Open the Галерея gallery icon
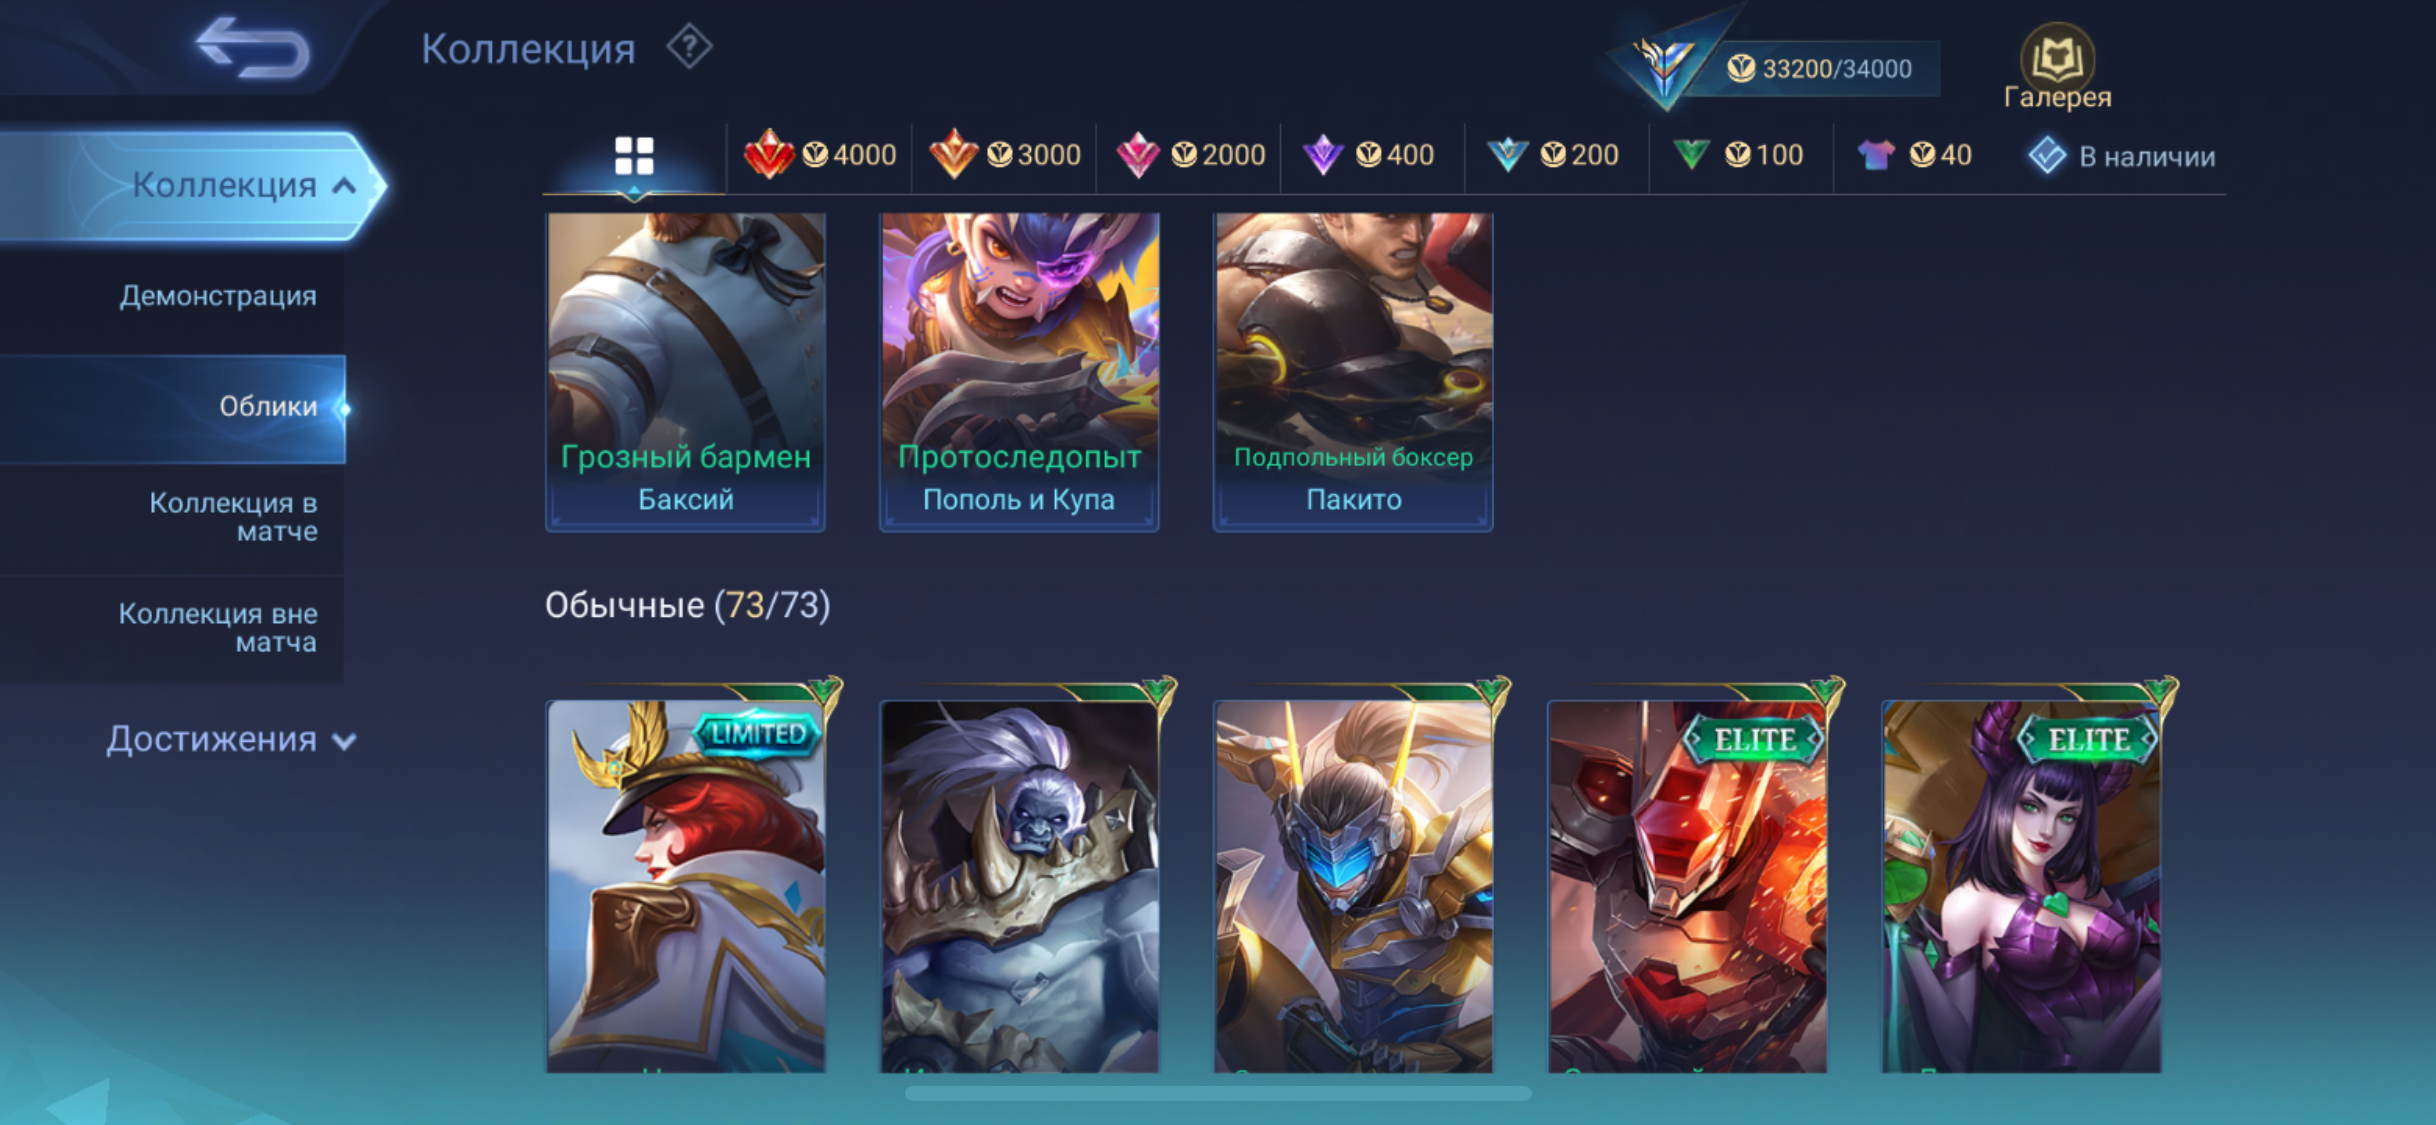 tap(2057, 68)
